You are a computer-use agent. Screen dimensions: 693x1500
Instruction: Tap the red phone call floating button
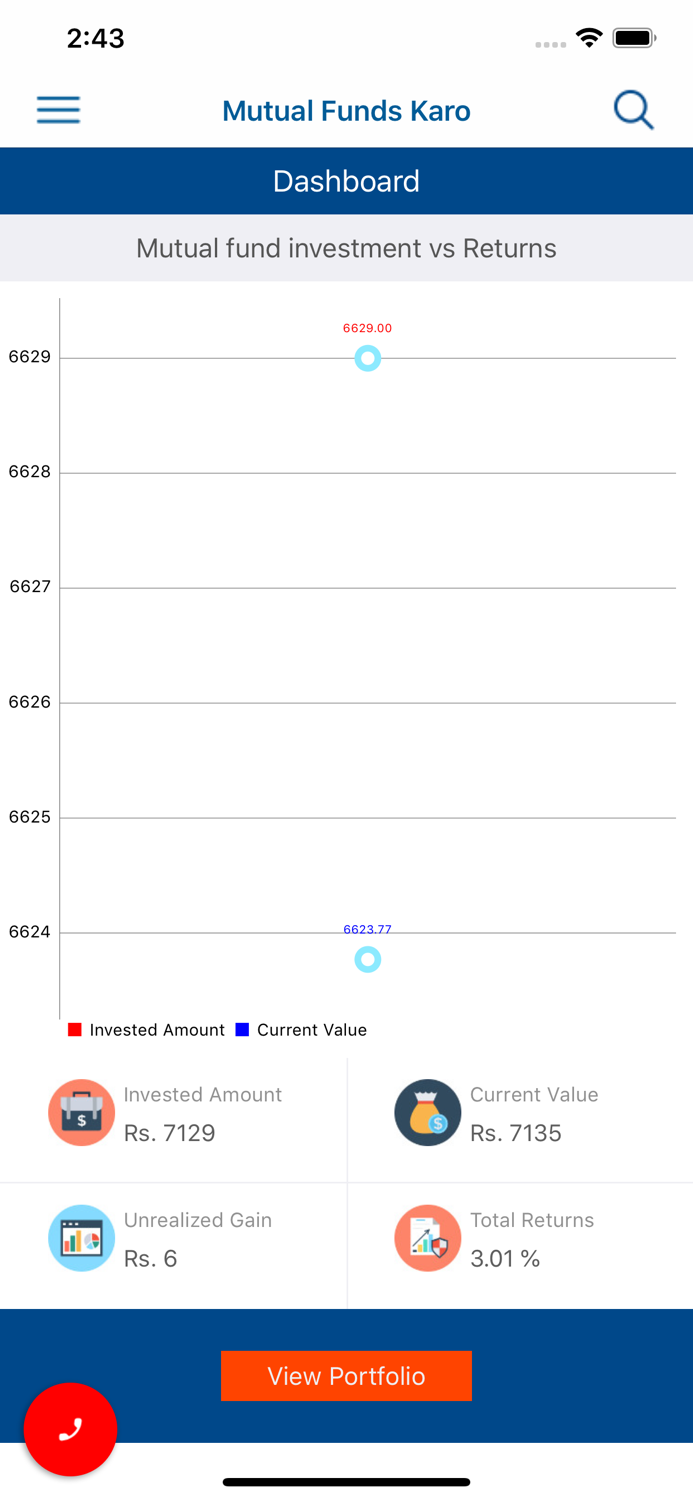click(70, 1430)
